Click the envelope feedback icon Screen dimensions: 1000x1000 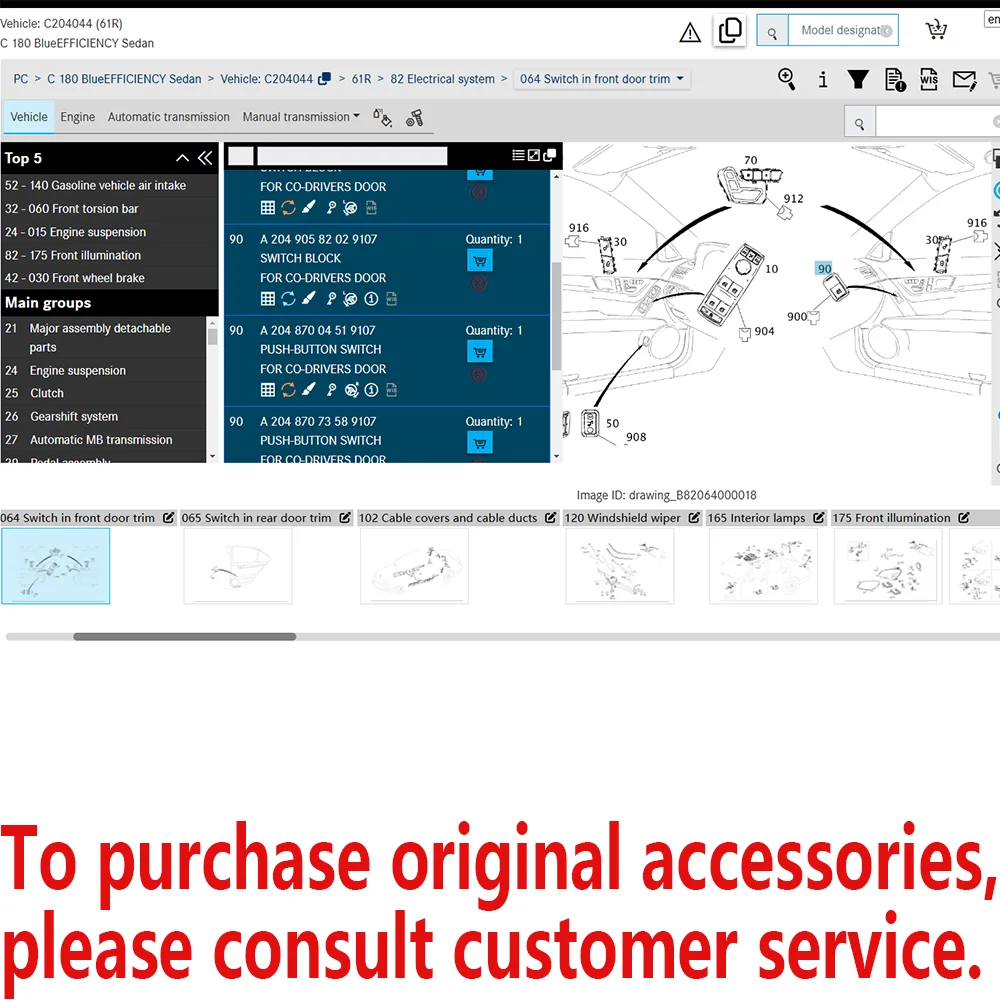(964, 80)
